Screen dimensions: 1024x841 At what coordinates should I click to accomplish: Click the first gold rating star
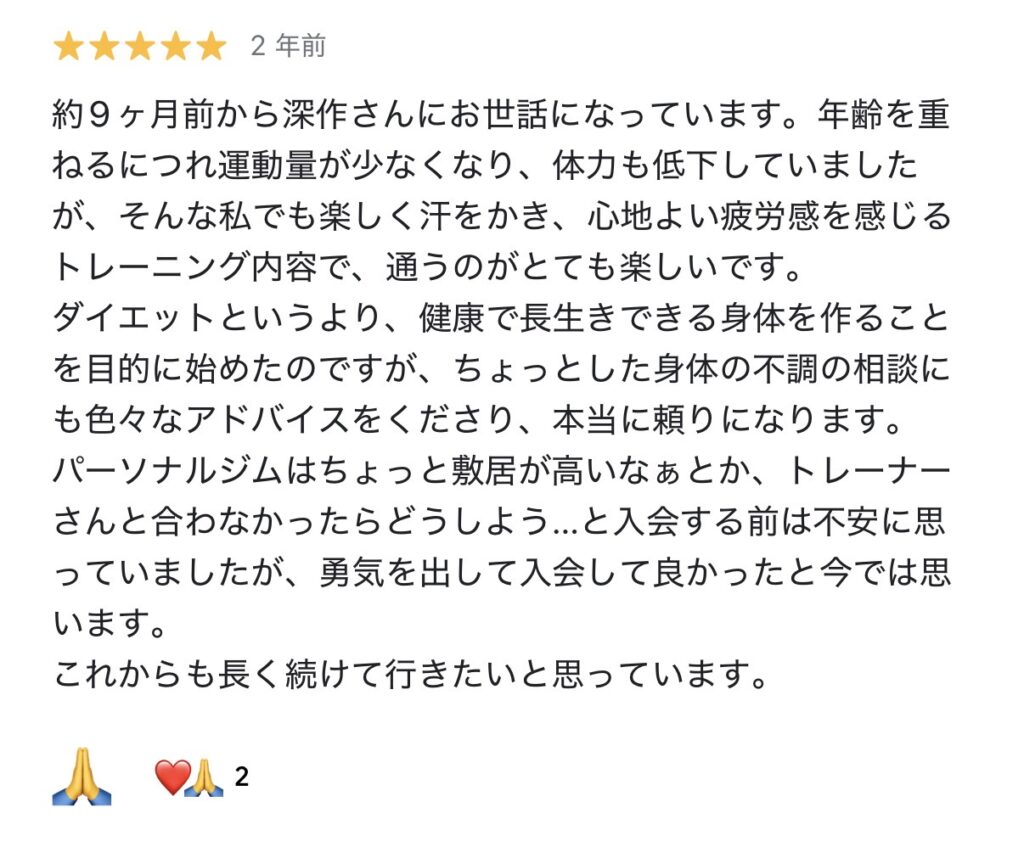point(68,46)
